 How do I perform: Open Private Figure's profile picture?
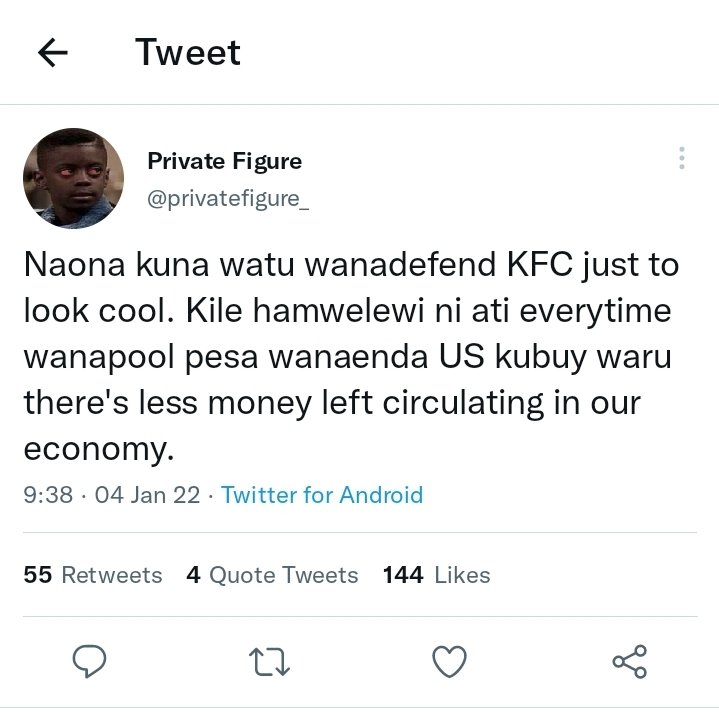click(x=73, y=178)
